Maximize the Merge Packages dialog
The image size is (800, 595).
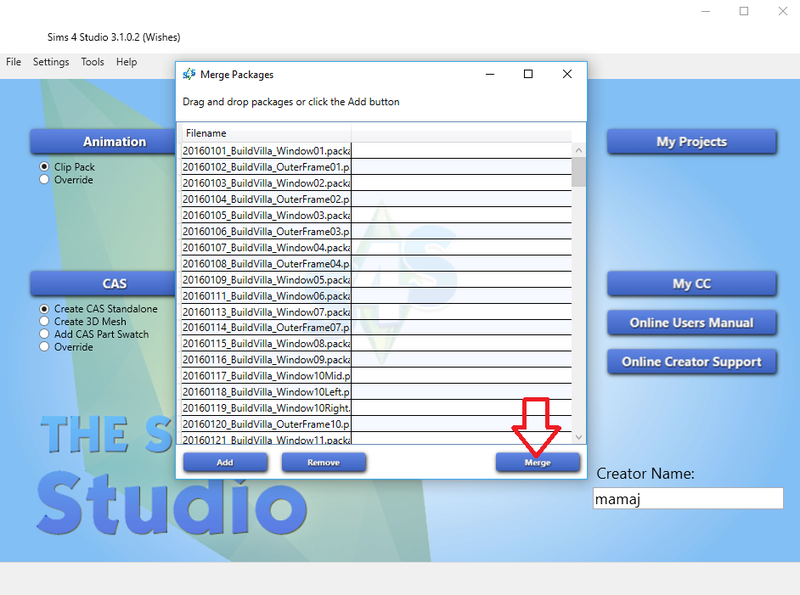pos(528,74)
